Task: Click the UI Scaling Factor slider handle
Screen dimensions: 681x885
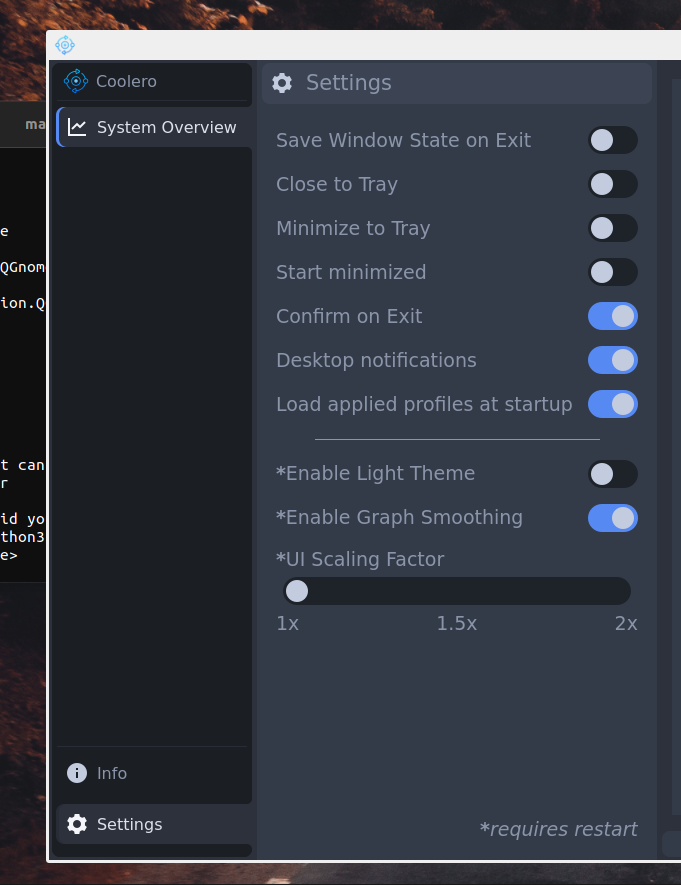Action: tap(297, 591)
